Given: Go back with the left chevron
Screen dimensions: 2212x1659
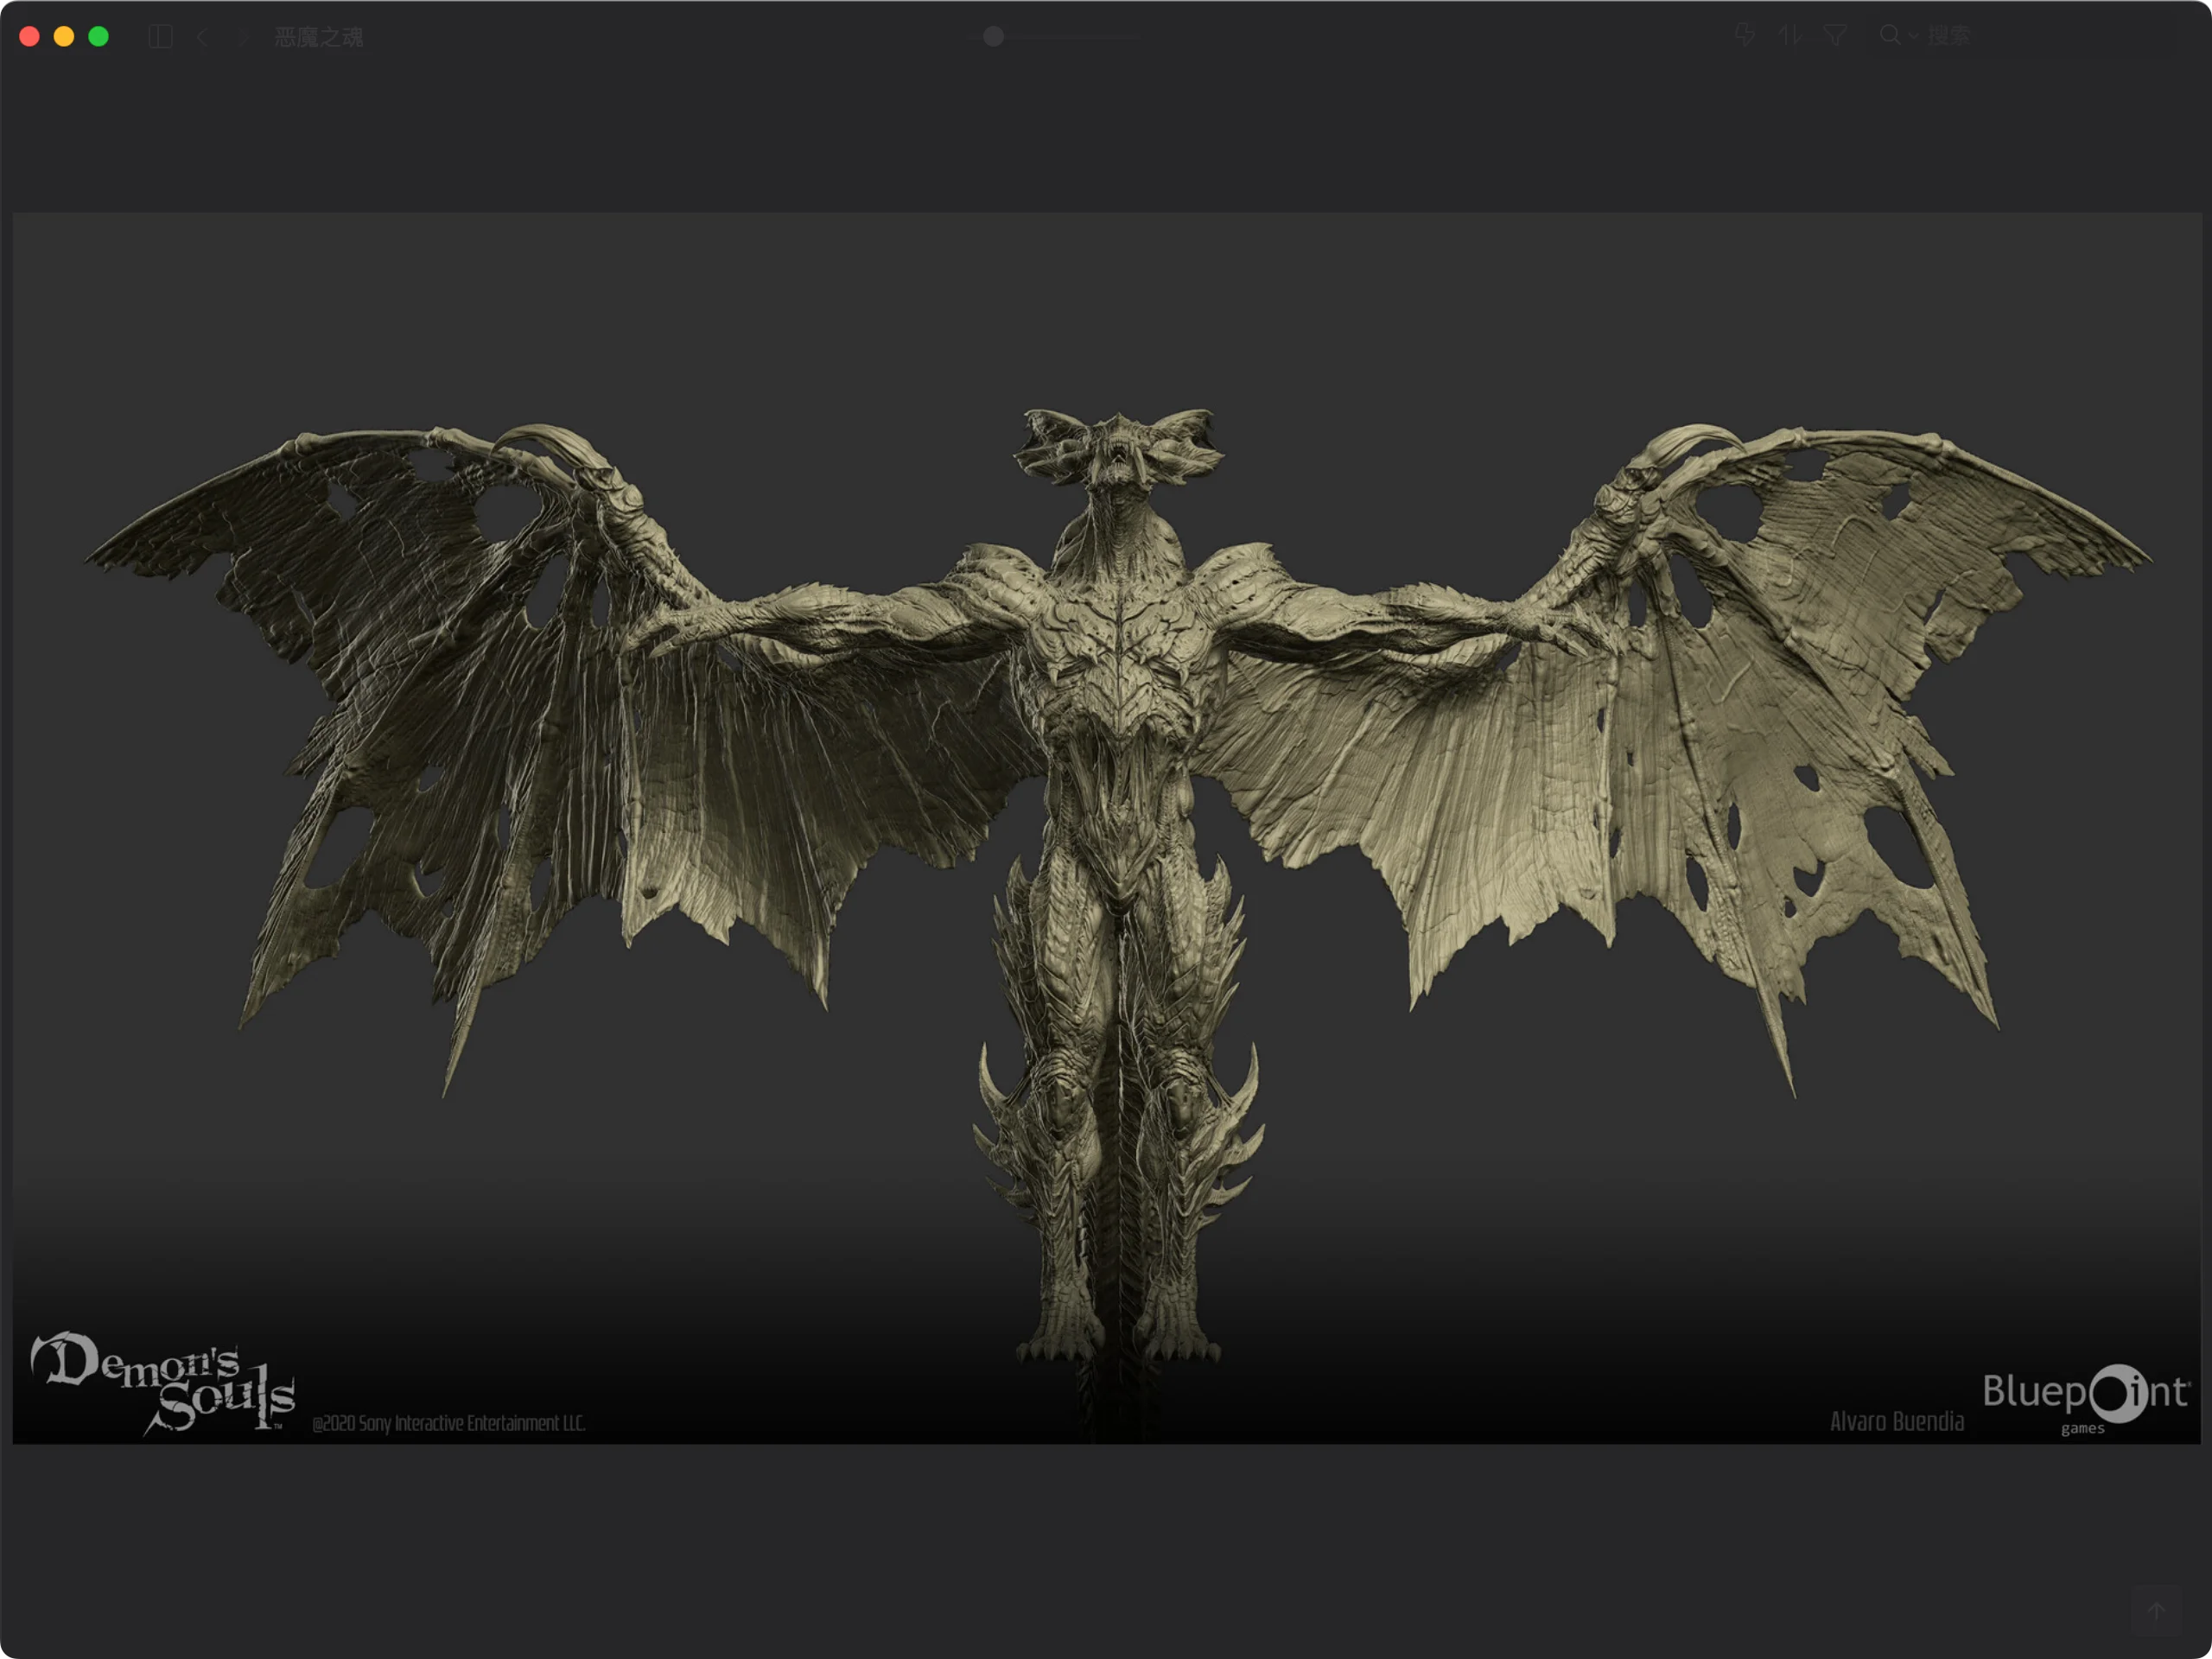Looking at the screenshot, I should (203, 37).
